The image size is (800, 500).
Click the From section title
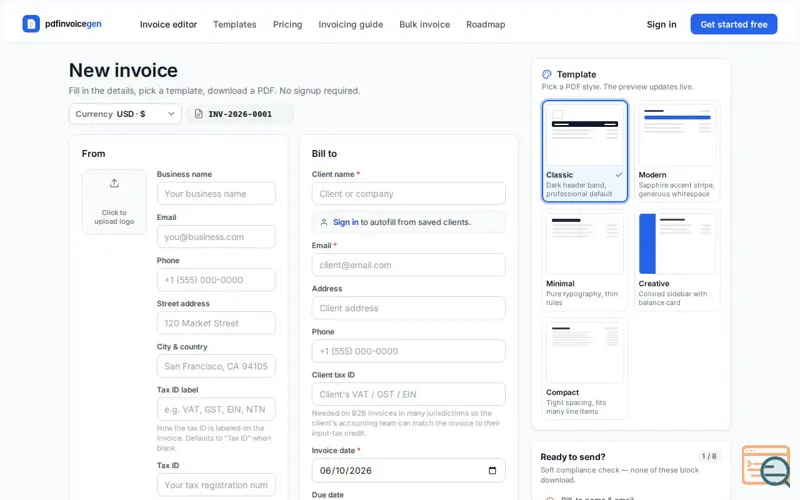click(93, 154)
